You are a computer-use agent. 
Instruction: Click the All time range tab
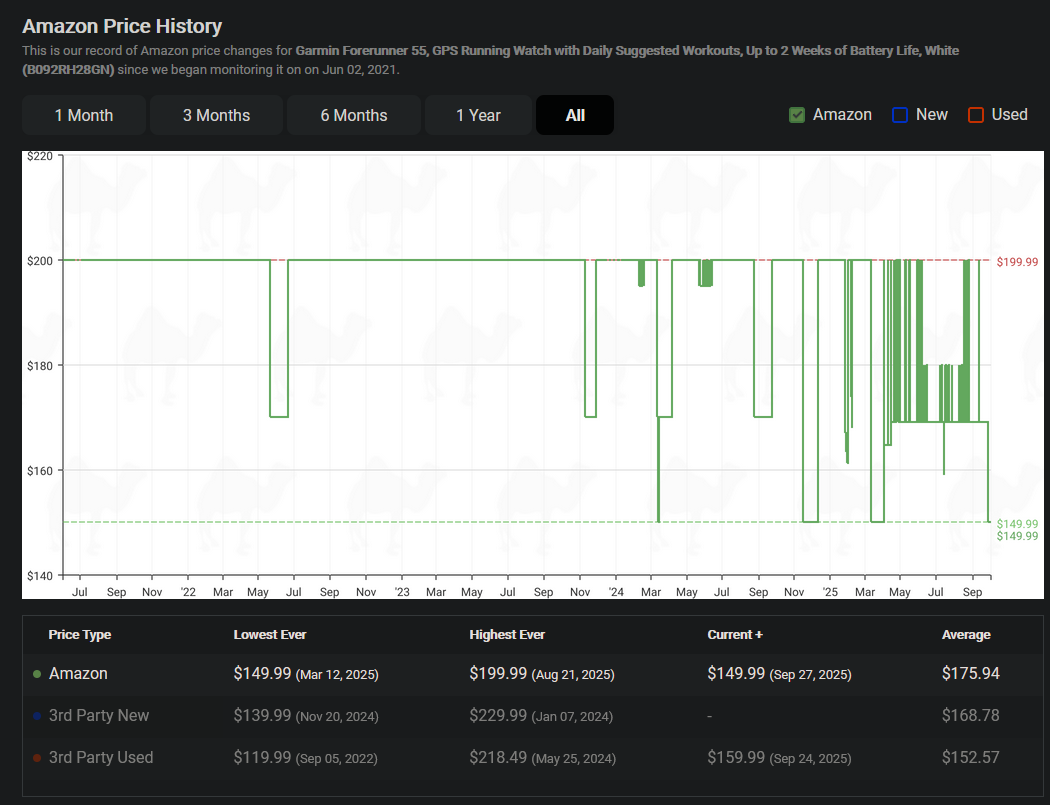(x=575, y=115)
